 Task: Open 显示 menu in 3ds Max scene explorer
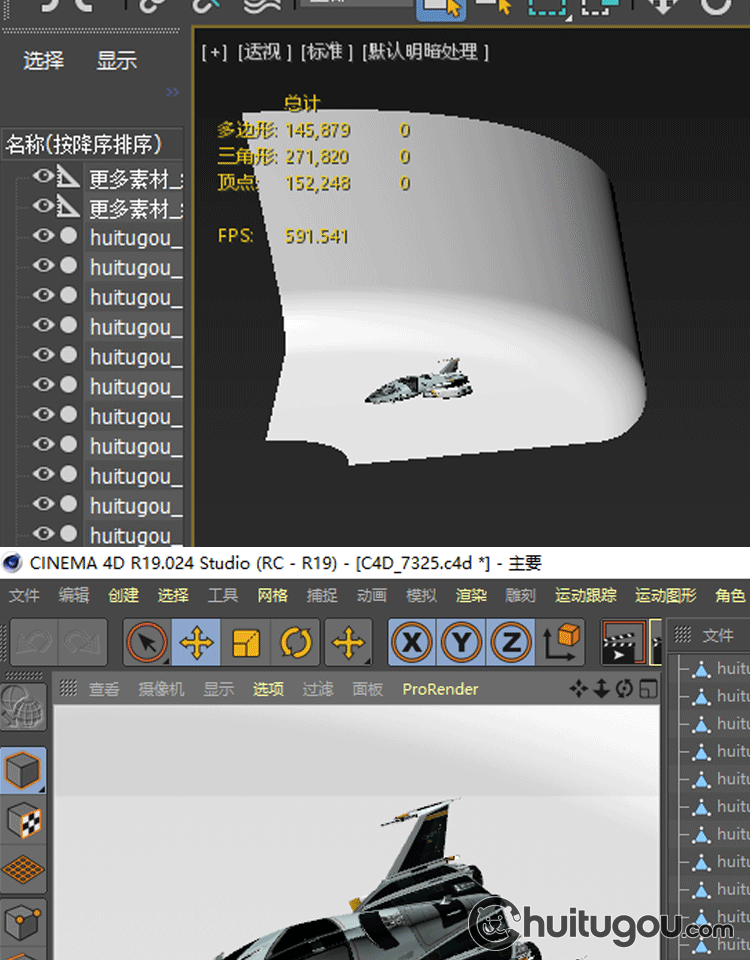pos(116,60)
